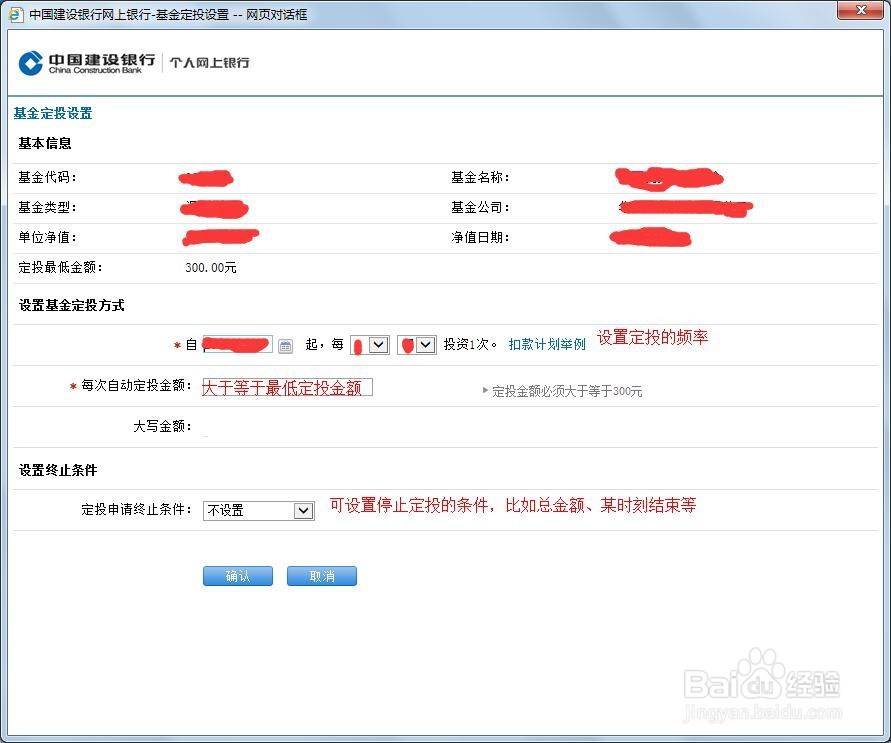This screenshot has height=743, width=891.
Task: Open the investment frequency second dropdown
Action: pos(417,344)
